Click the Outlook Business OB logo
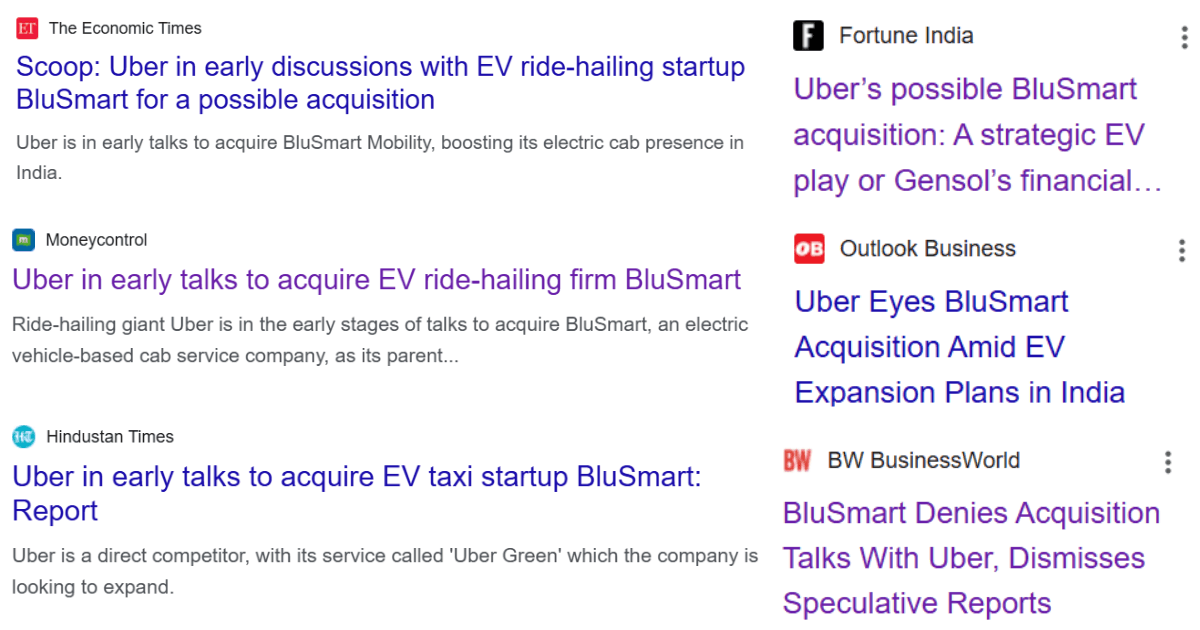Viewport: 1200px width, 630px height. coord(809,249)
